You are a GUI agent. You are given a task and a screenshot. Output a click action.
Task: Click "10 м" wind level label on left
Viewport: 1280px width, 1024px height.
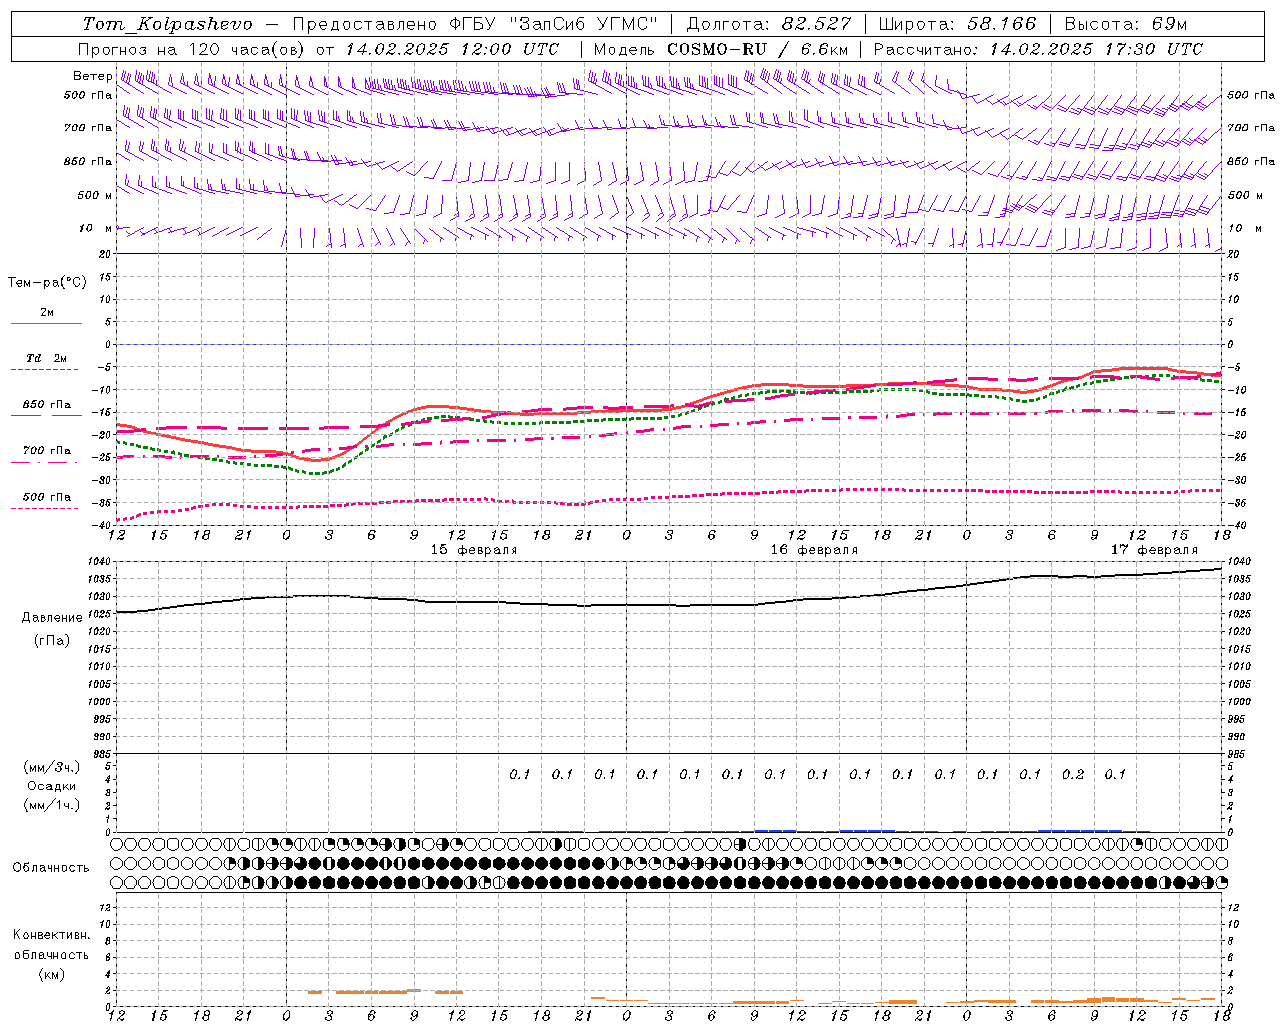[x=95, y=228]
